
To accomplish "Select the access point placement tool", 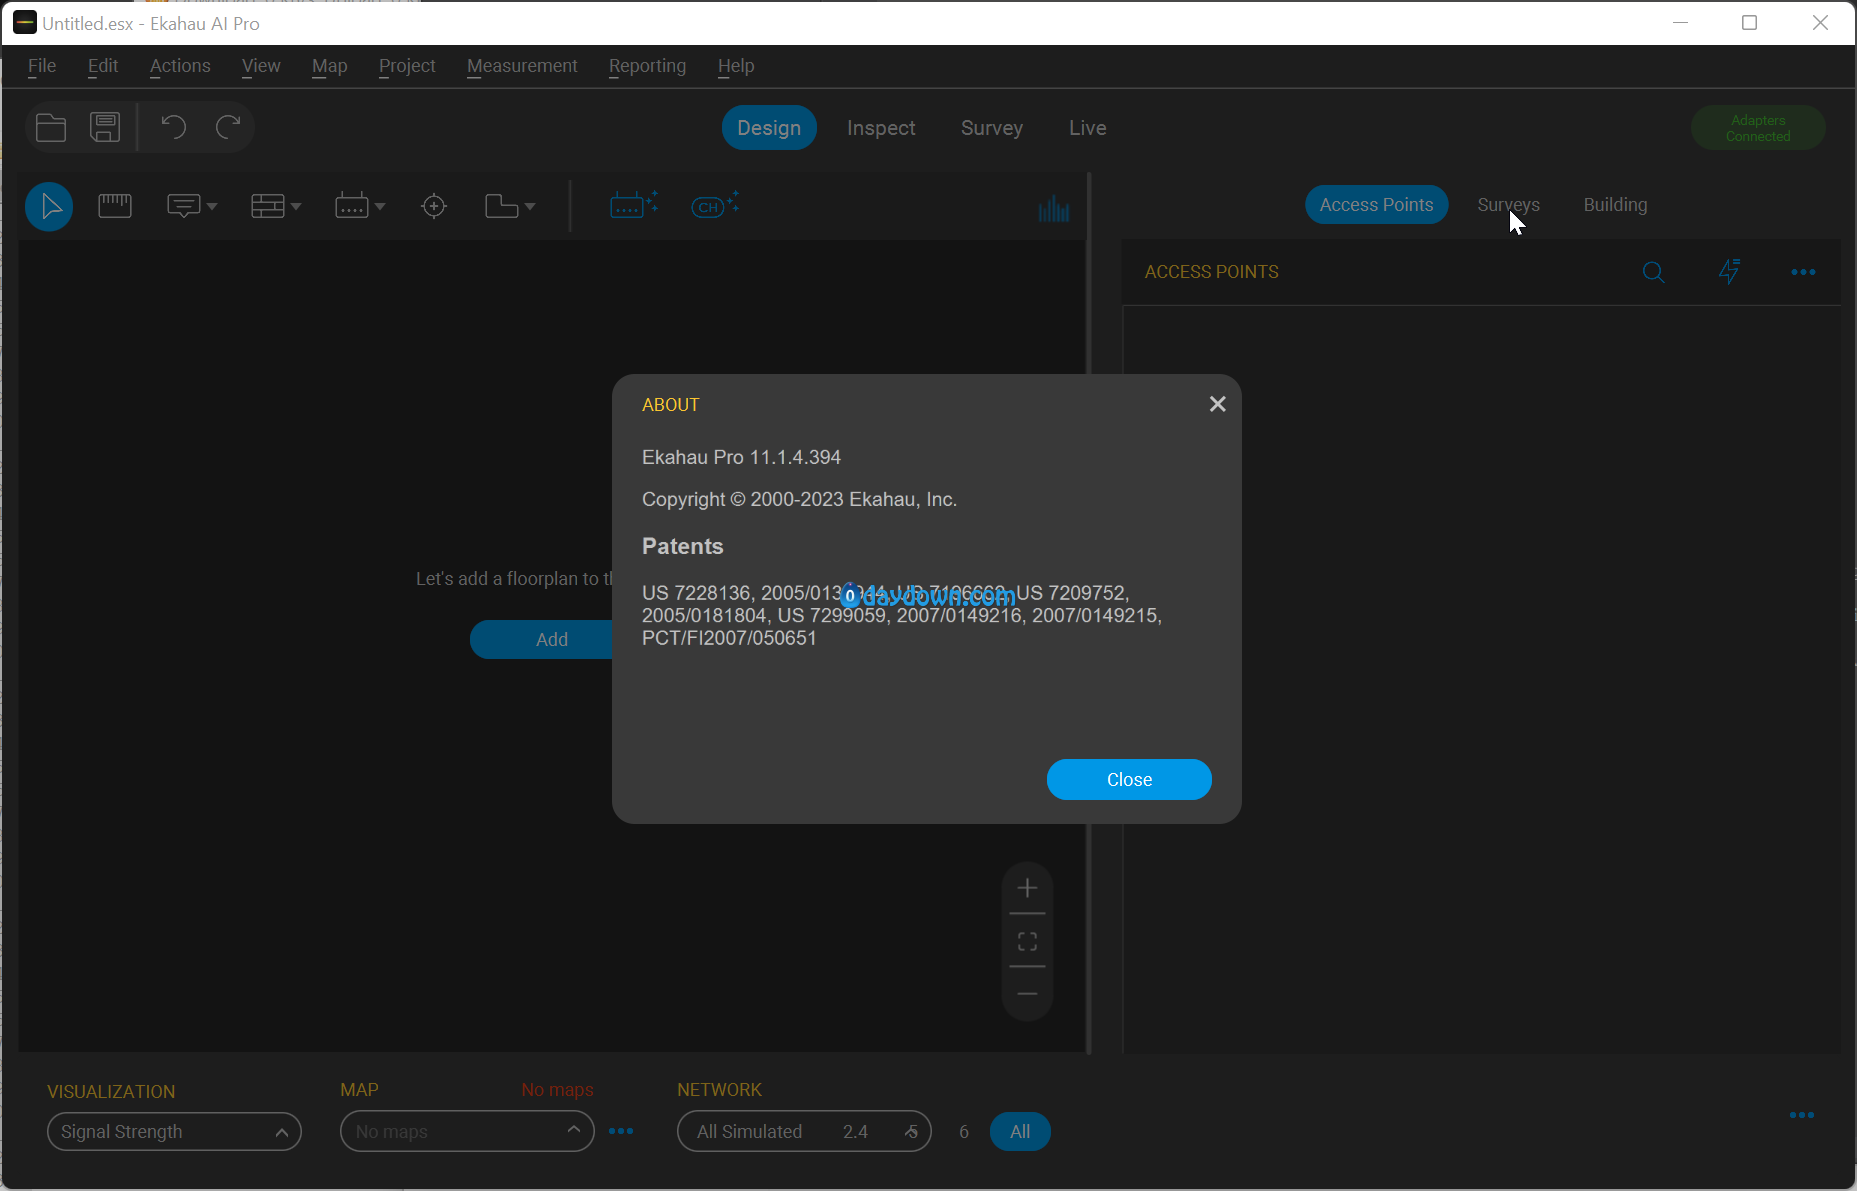I will (x=352, y=206).
